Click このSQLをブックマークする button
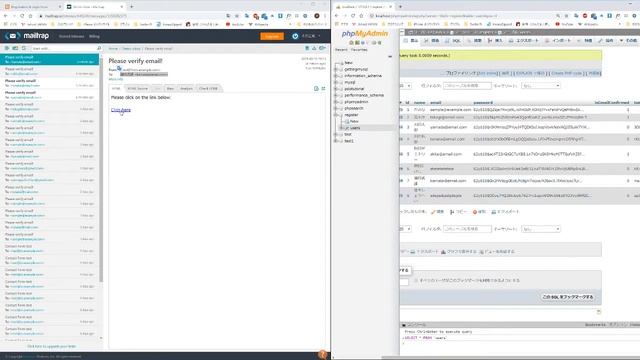 coord(567,297)
